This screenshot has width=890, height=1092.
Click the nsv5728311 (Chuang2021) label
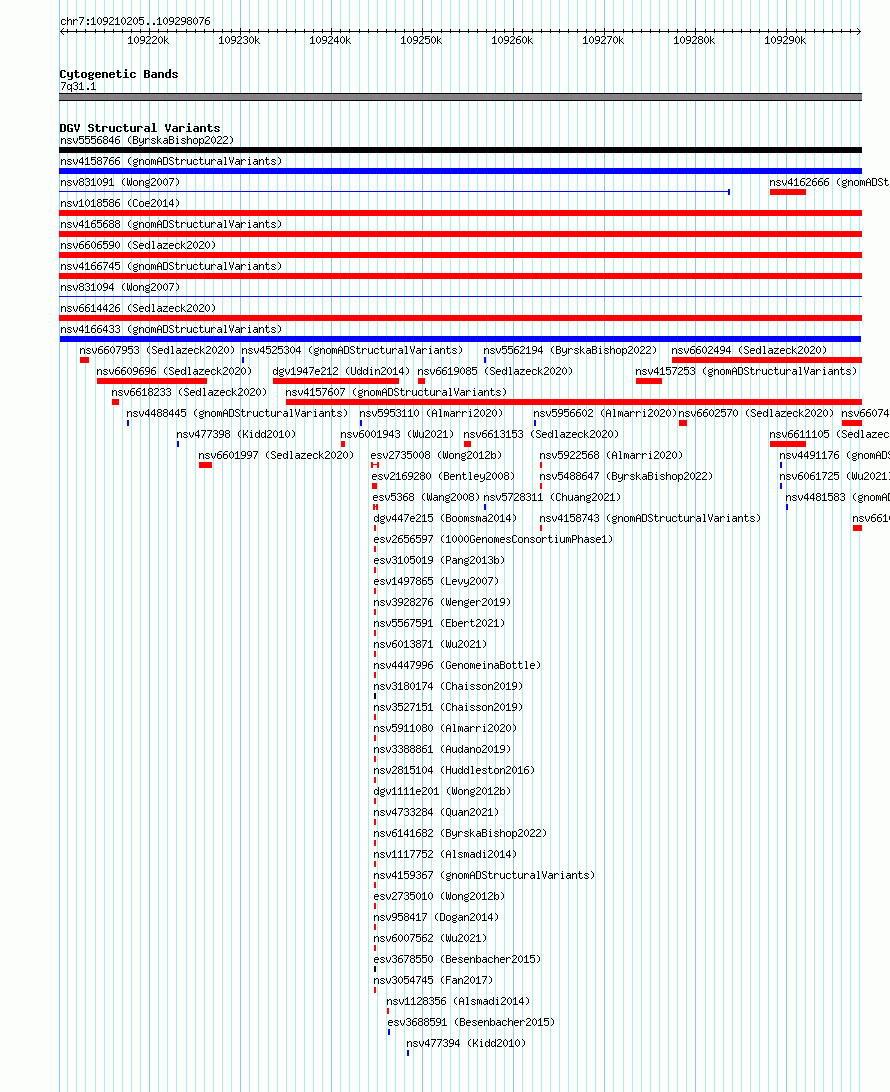552,497
